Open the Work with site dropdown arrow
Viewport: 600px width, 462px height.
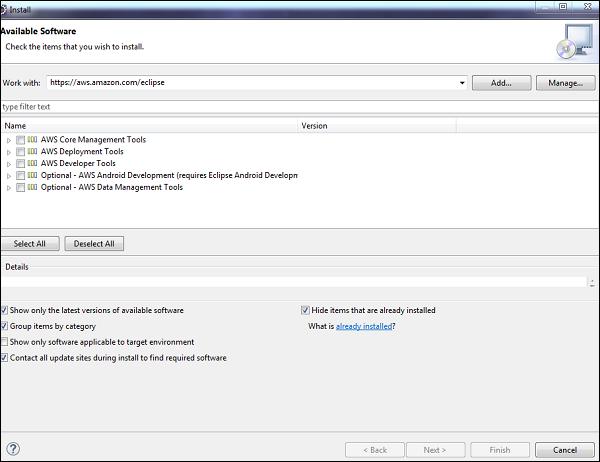coord(462,83)
